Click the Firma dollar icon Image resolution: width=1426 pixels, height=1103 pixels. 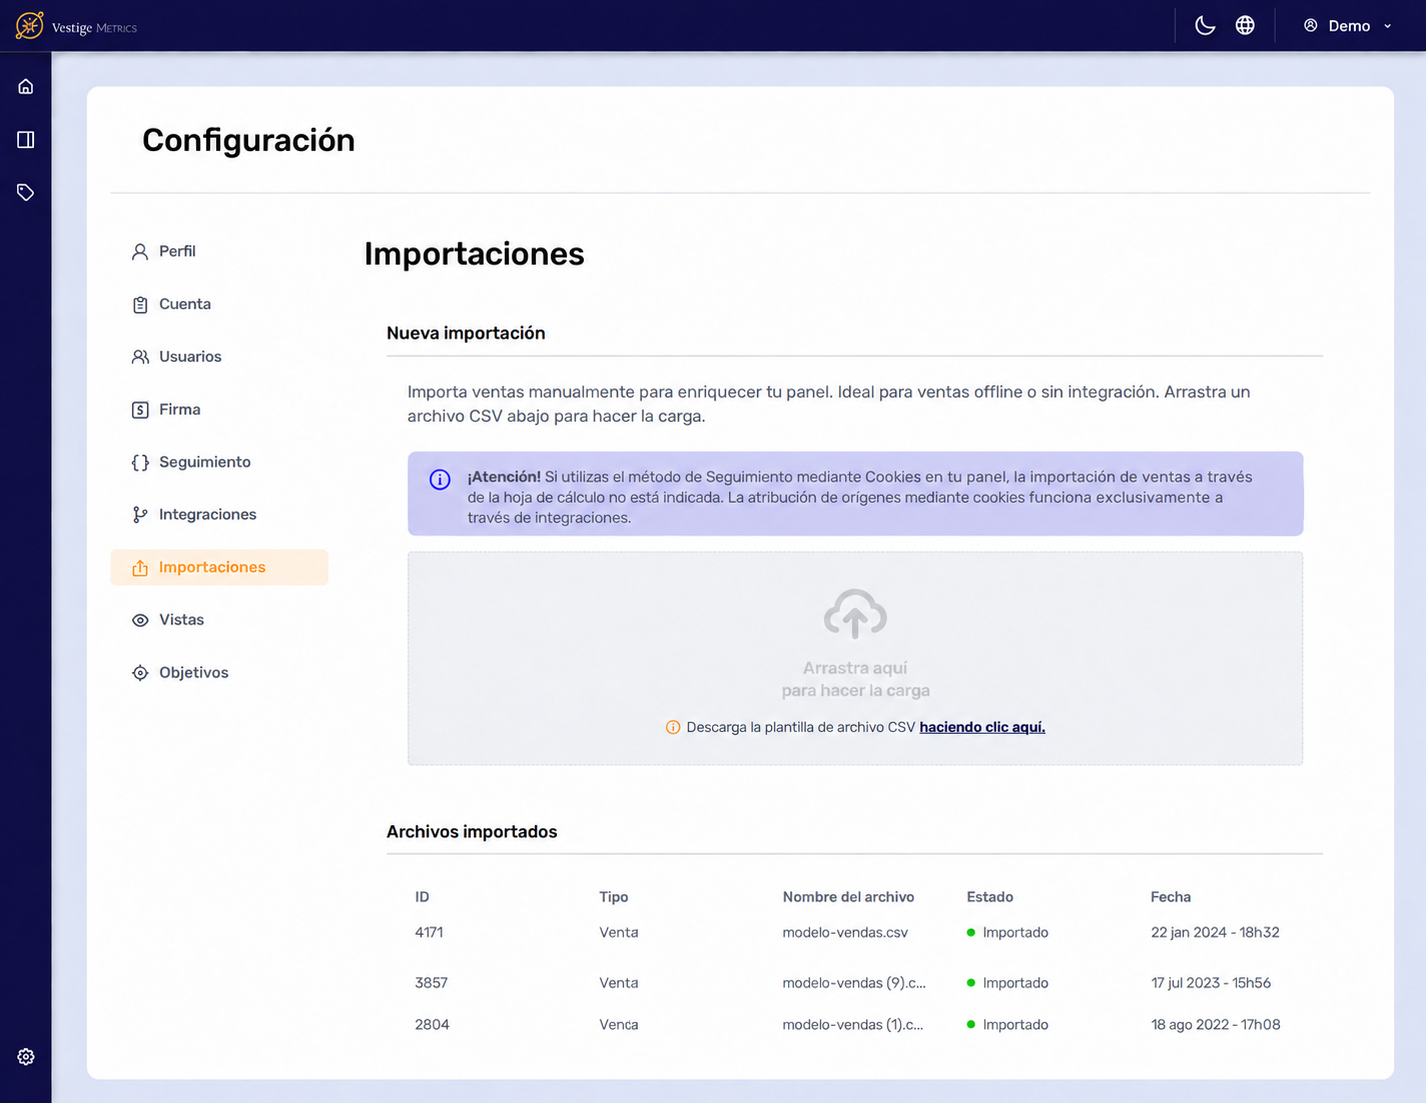(140, 410)
